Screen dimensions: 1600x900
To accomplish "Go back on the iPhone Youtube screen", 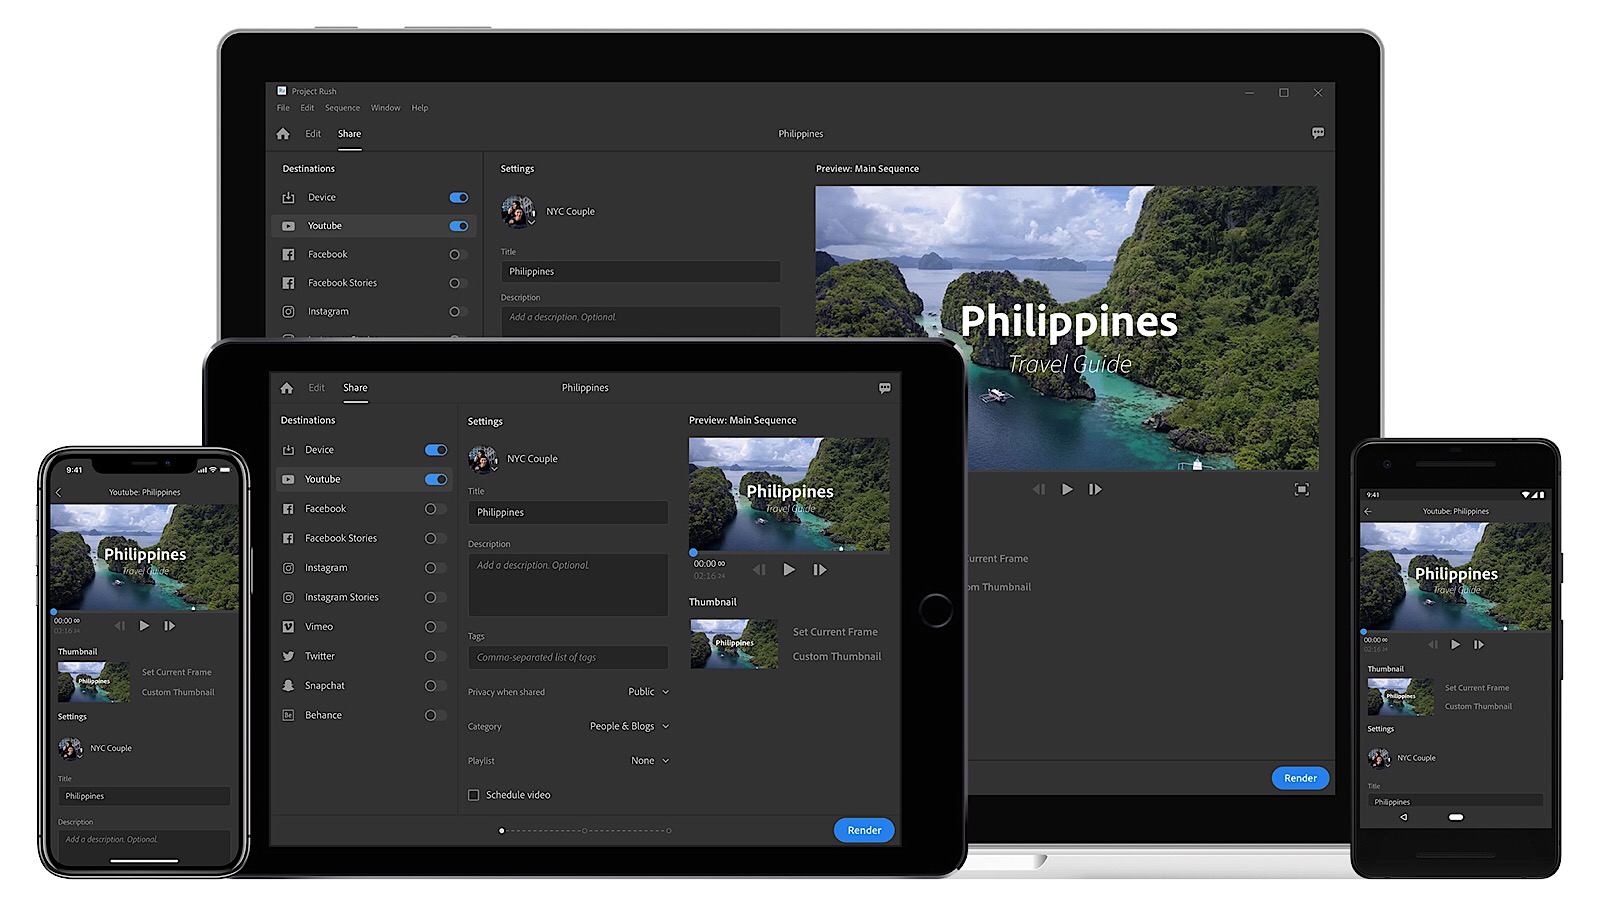I will click(58, 492).
